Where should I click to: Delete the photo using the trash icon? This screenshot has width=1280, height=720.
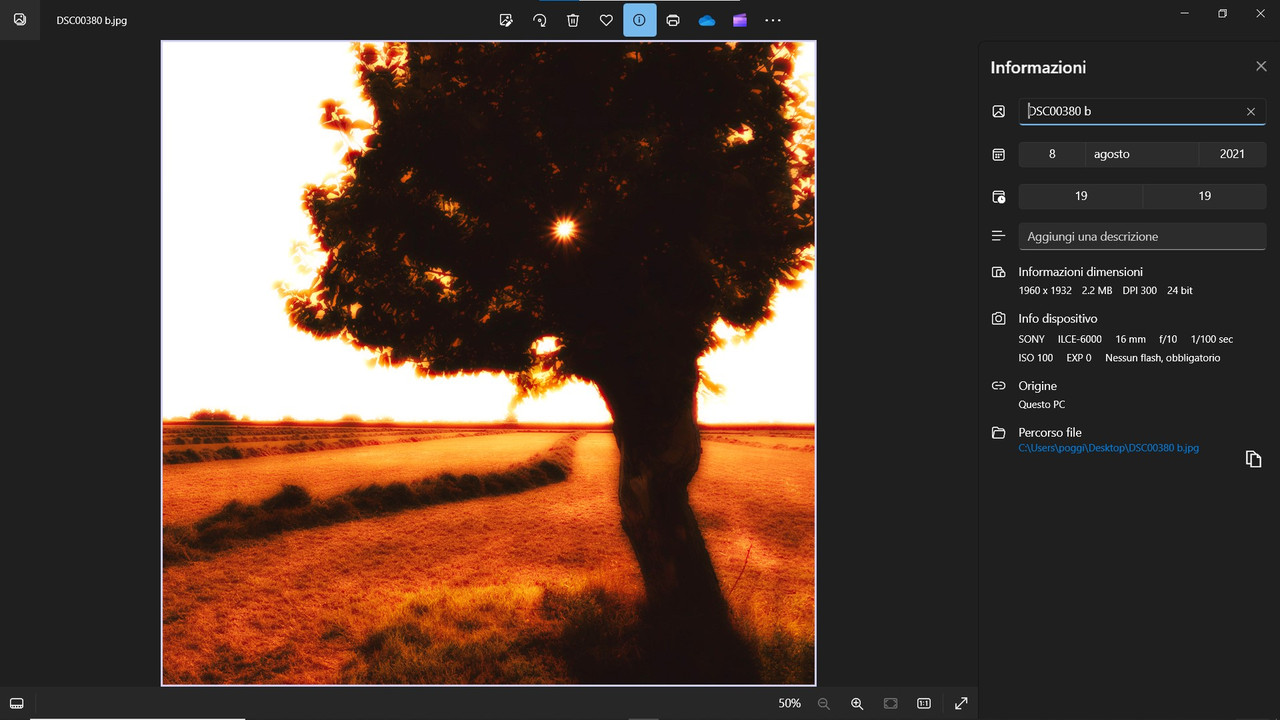573,20
